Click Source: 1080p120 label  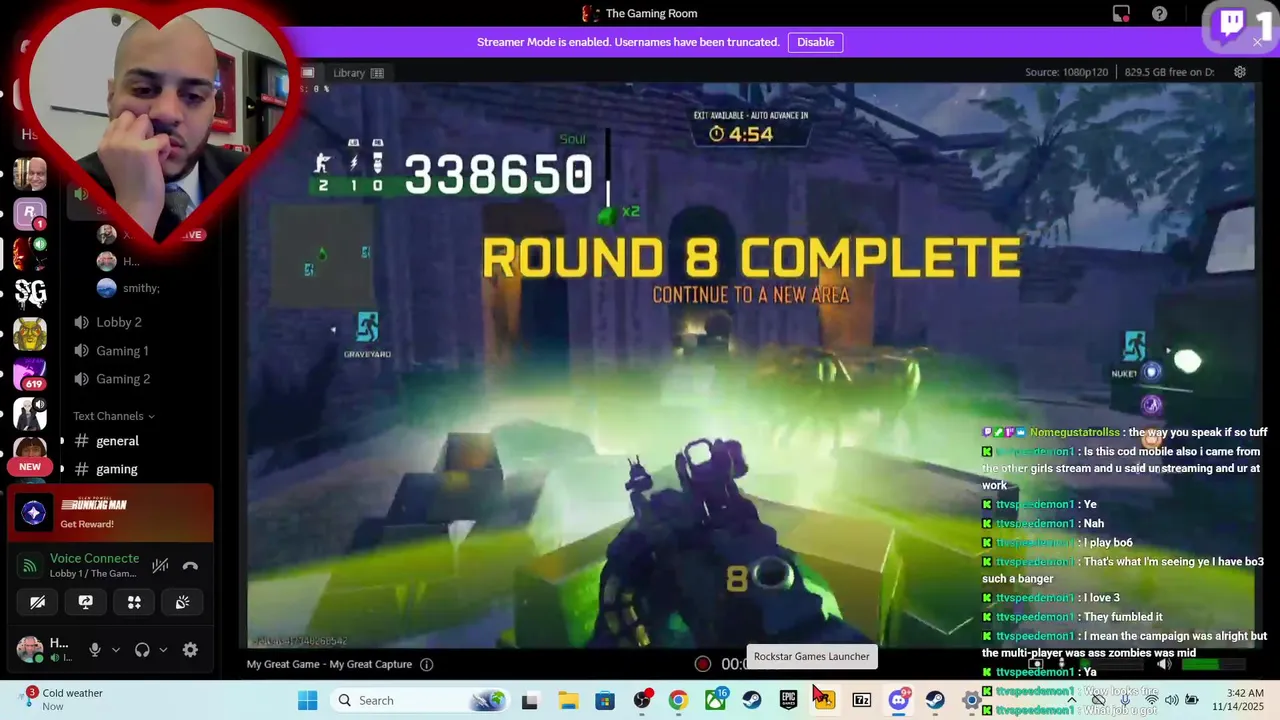point(1068,72)
